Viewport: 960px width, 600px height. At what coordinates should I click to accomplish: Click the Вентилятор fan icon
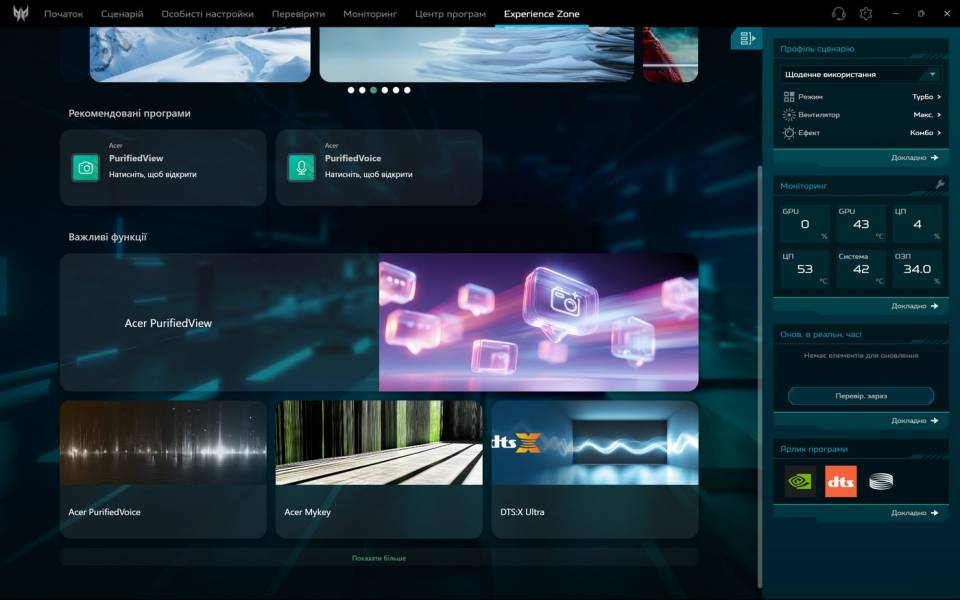tap(789, 114)
